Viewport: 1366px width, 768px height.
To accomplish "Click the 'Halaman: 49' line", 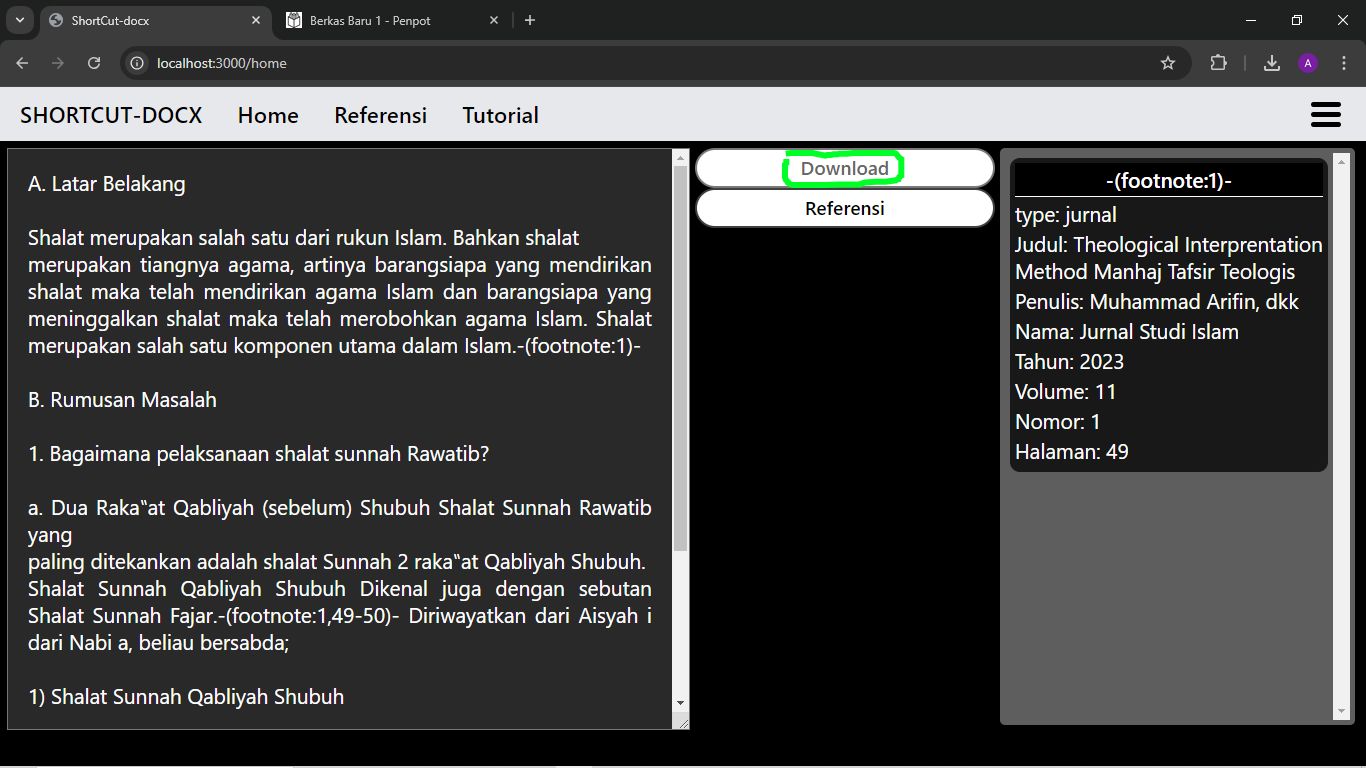I will click(1072, 452).
